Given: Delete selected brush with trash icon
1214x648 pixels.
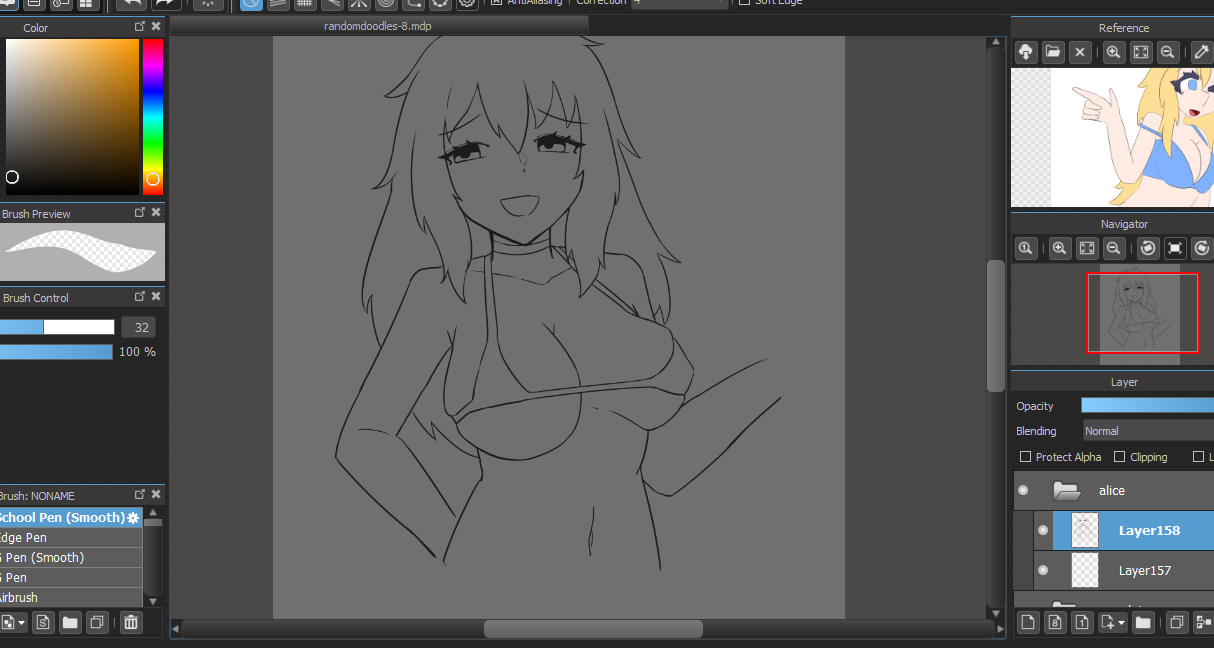Looking at the screenshot, I should point(130,623).
